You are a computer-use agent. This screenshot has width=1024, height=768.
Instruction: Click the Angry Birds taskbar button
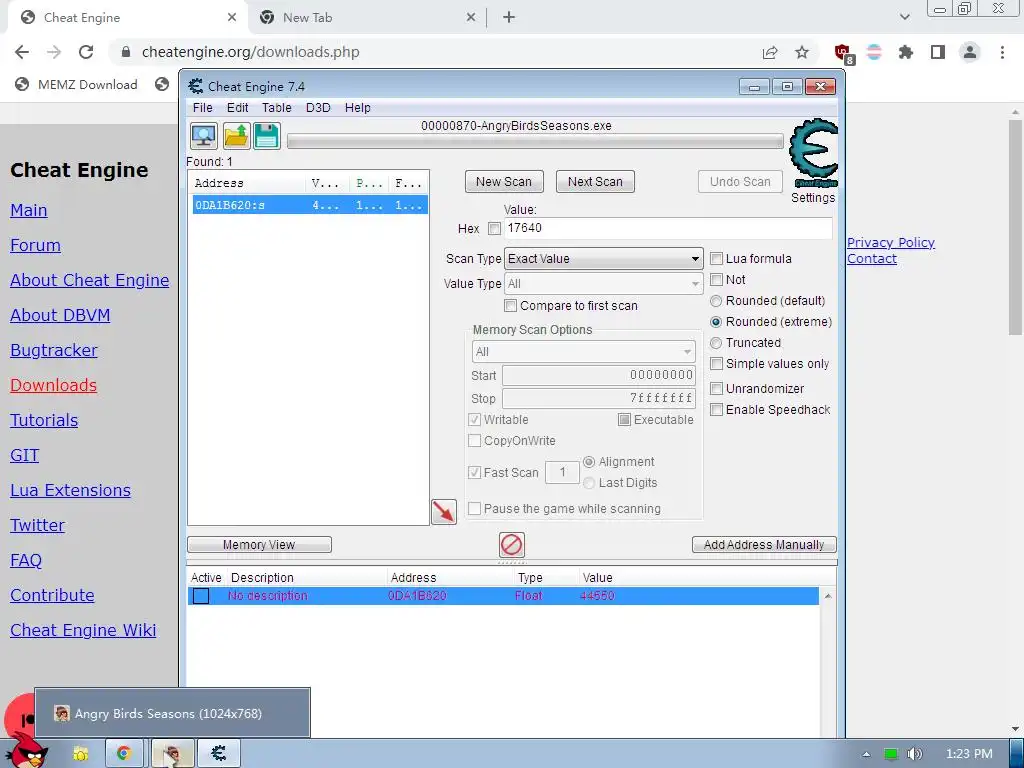click(x=172, y=754)
